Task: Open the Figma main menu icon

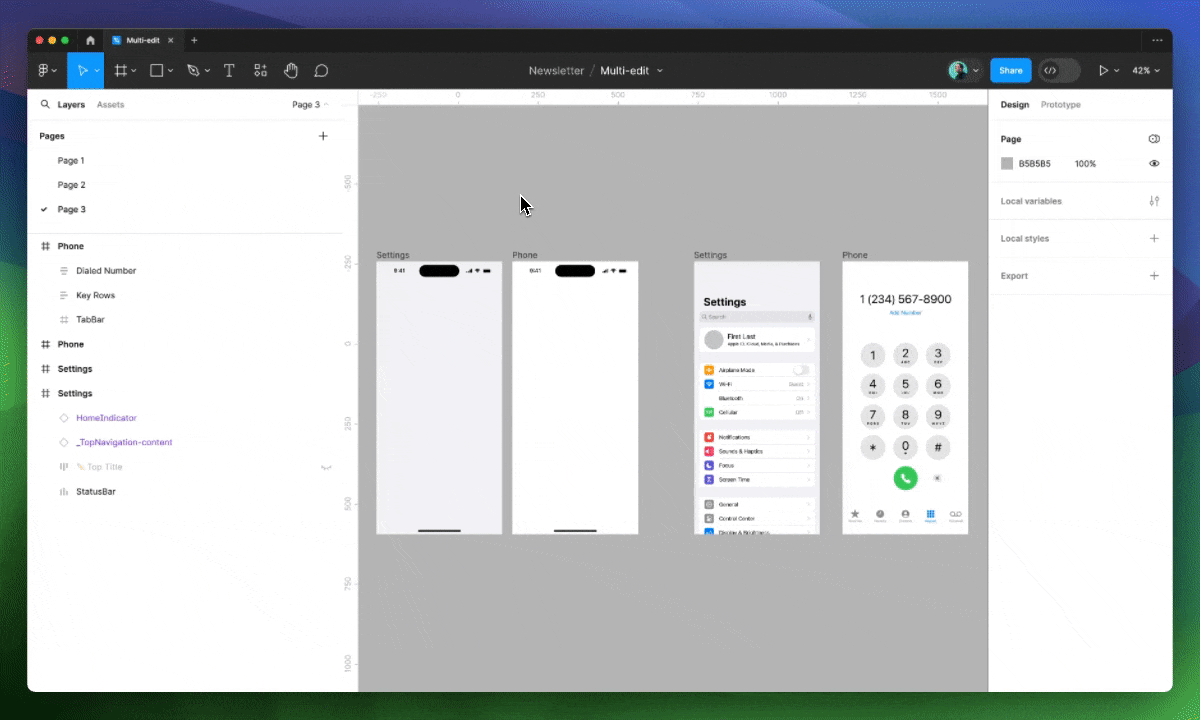Action: click(x=44, y=71)
